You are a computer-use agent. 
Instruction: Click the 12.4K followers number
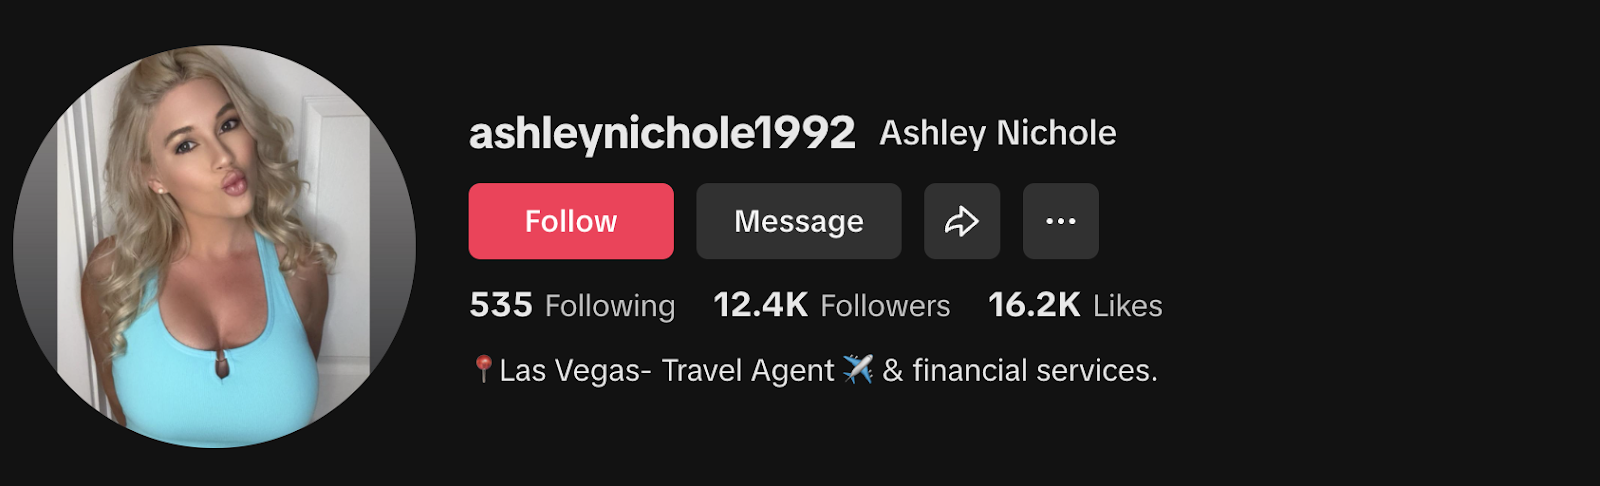click(x=761, y=305)
